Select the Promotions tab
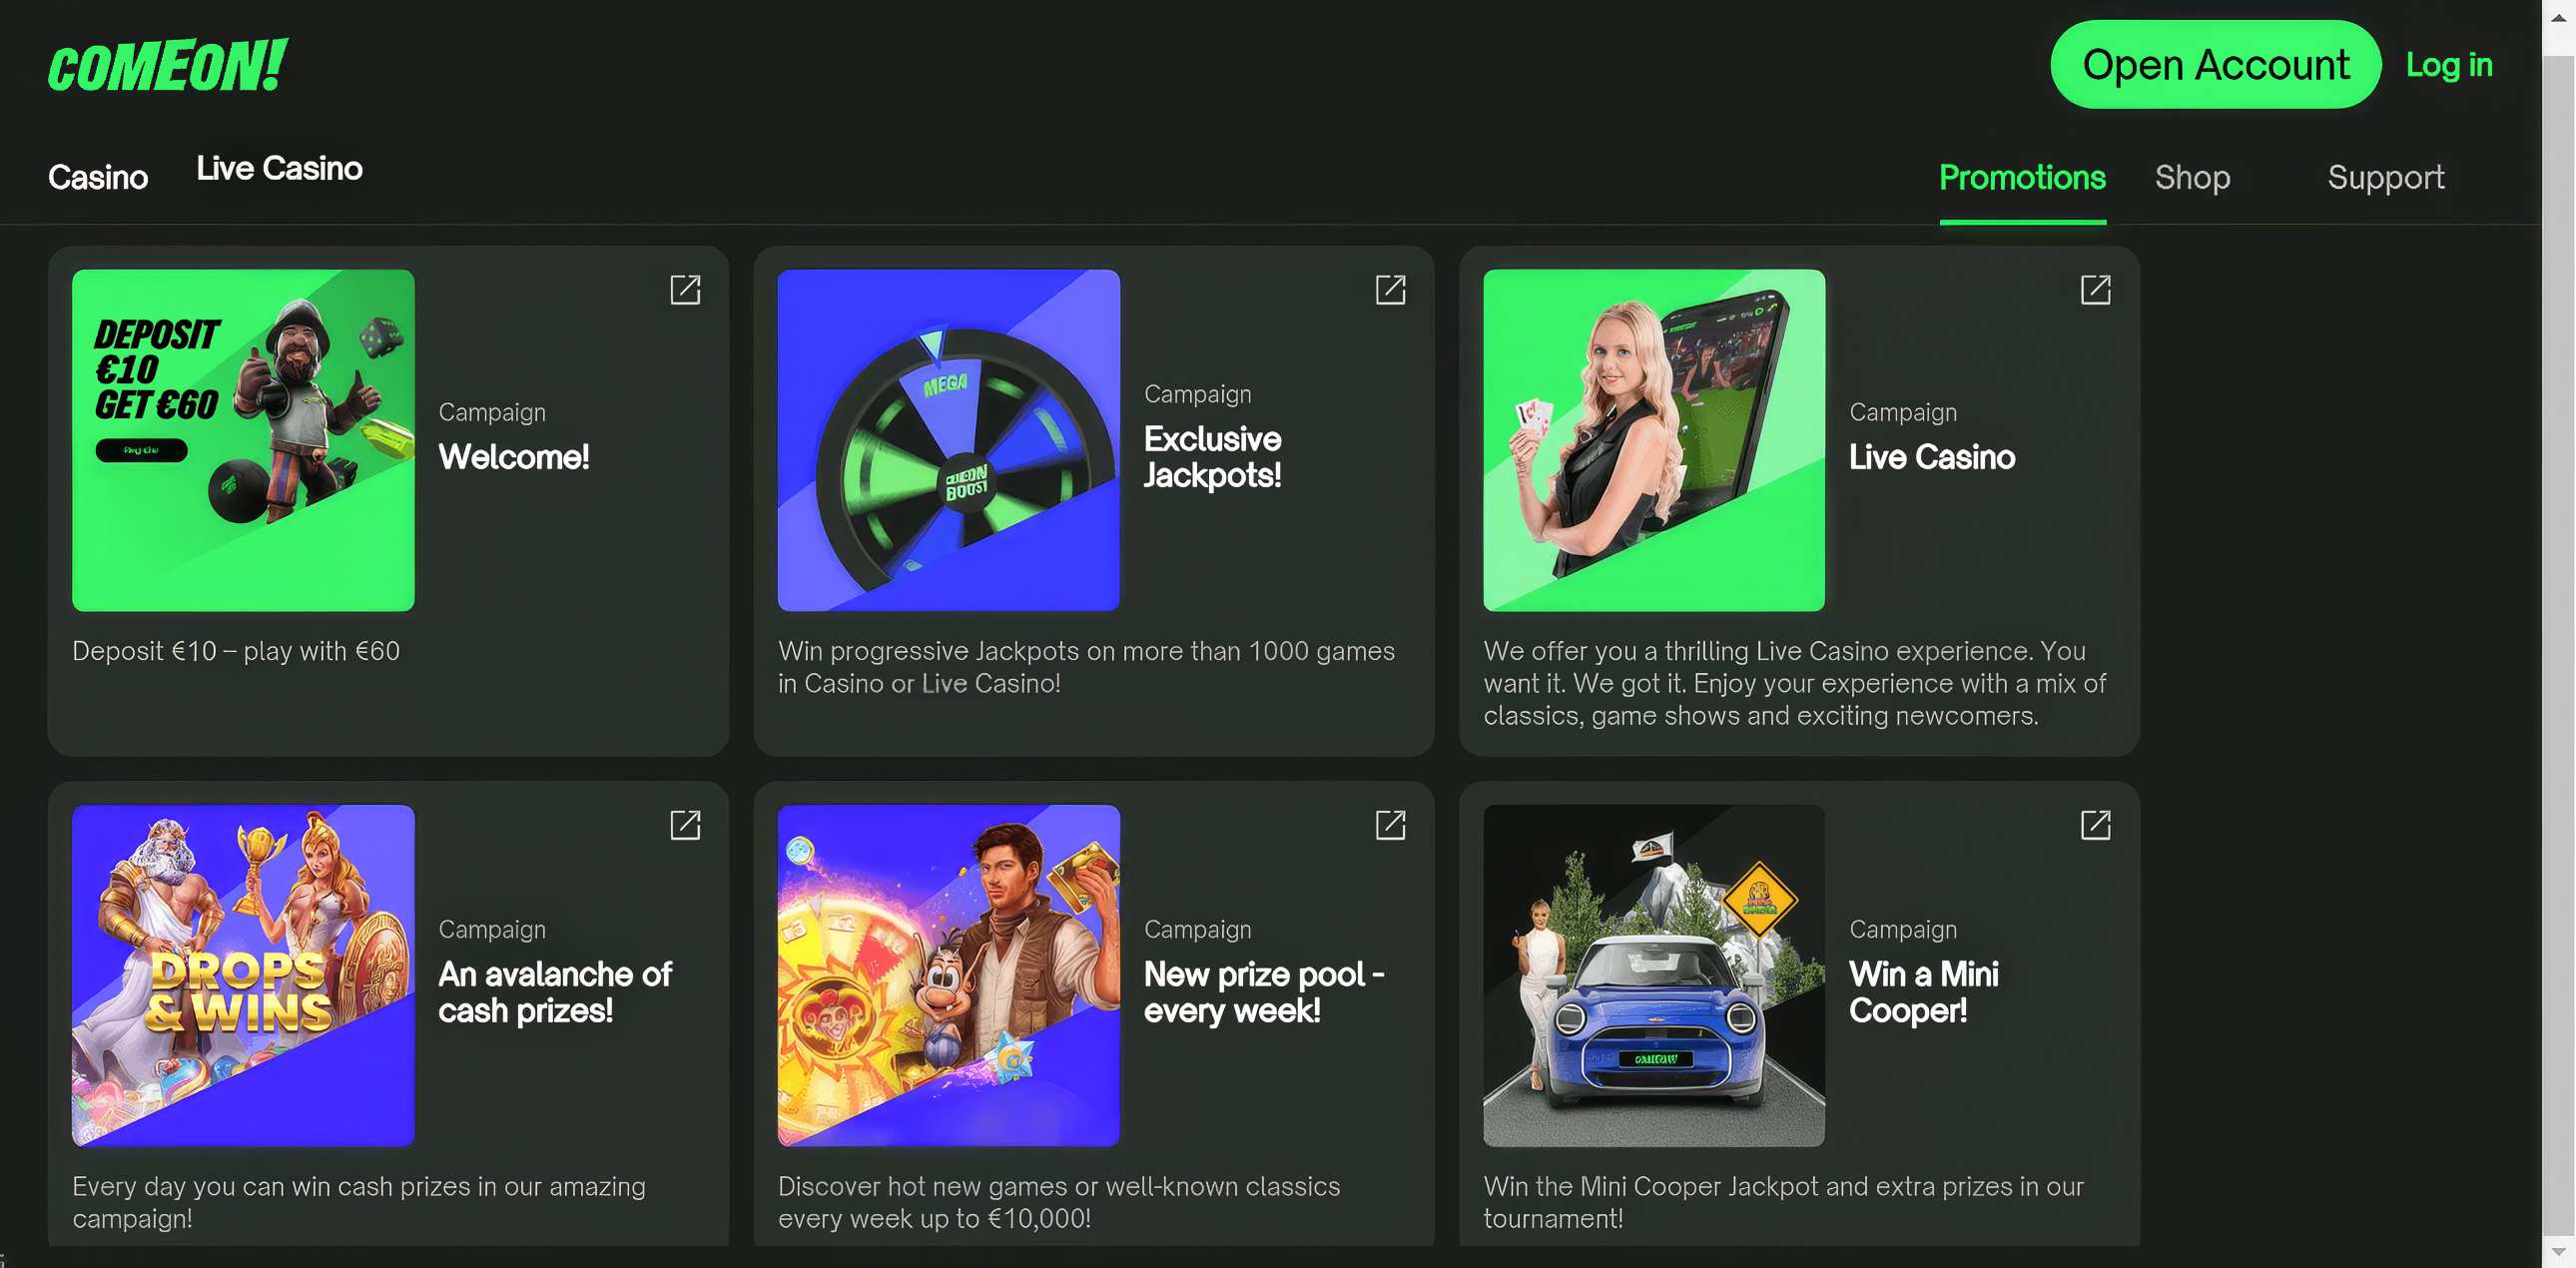2576x1268 pixels. 2022,177
